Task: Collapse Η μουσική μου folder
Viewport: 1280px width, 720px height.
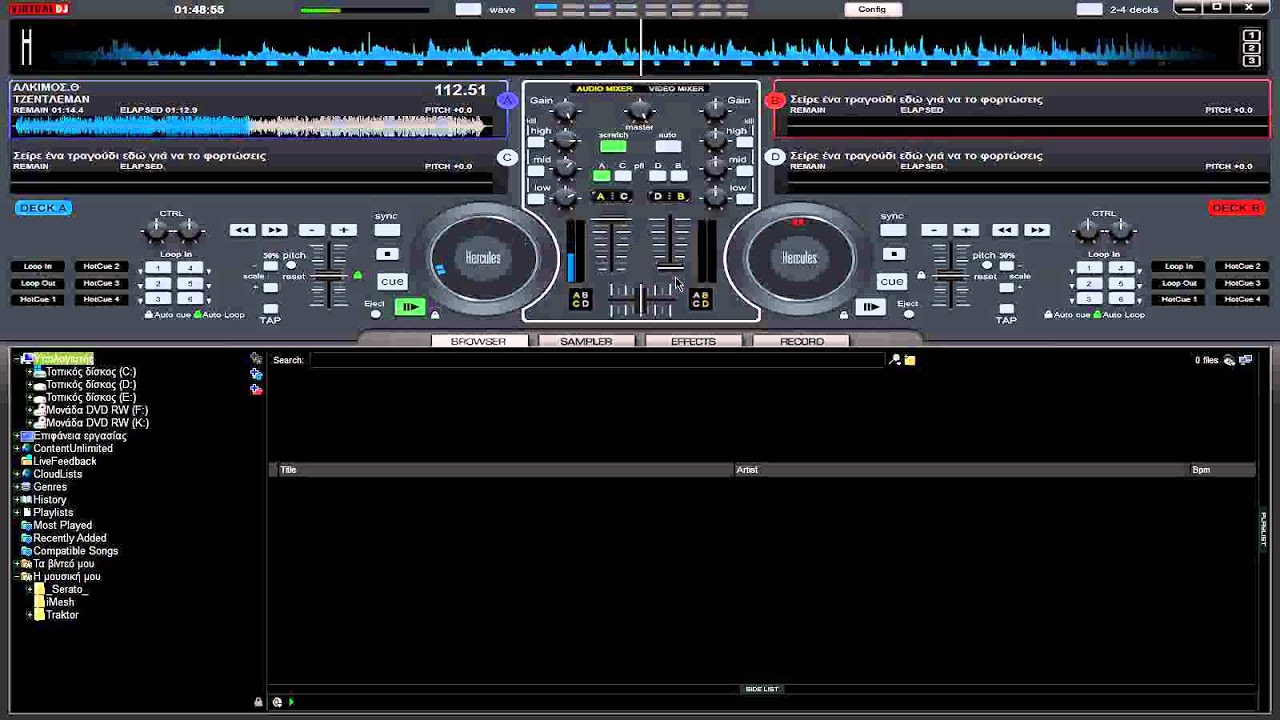Action: click(18, 577)
